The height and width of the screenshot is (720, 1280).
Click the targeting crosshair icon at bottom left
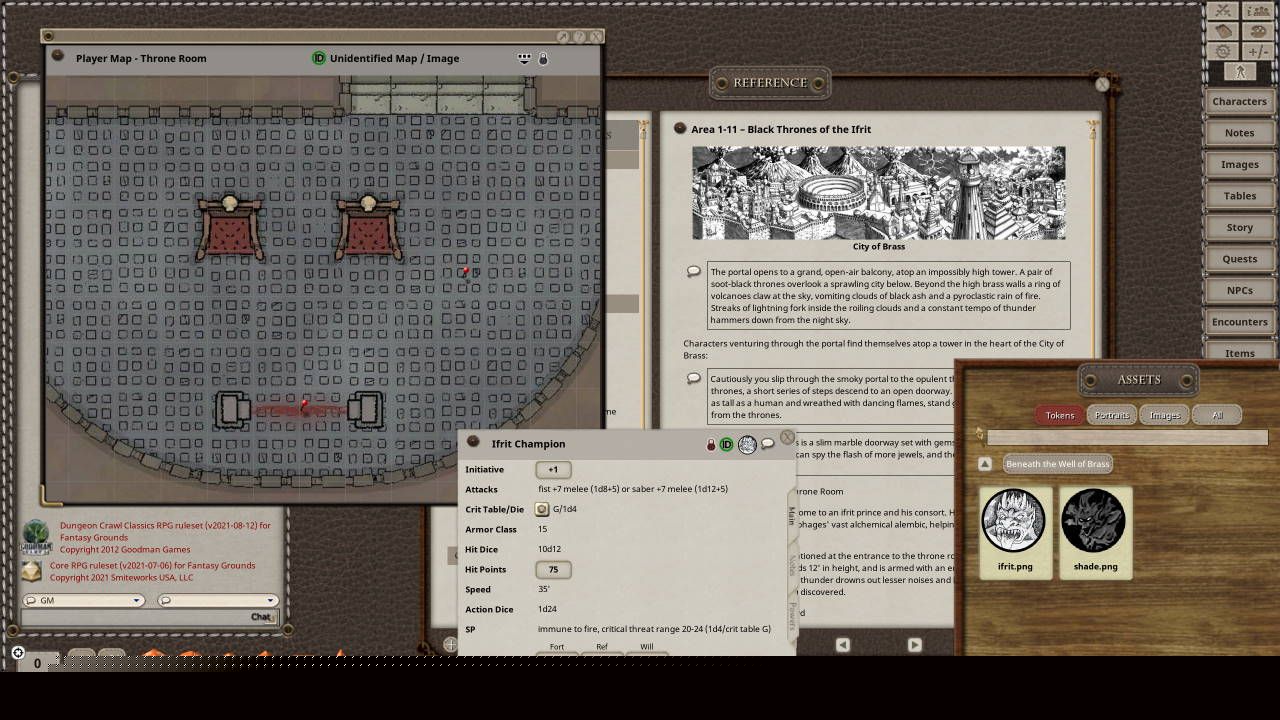[17, 653]
